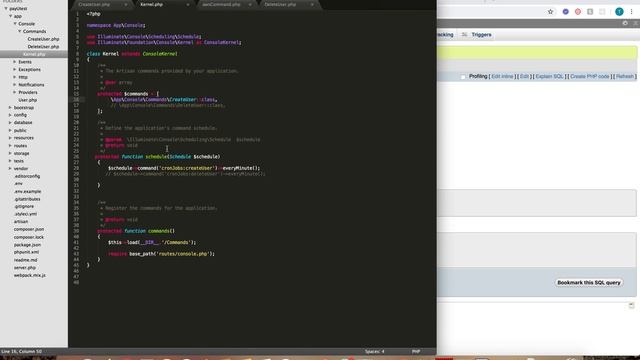Collapse the project root folder in sidebar
The height and width of the screenshot is (360, 640).
[x=6, y=9]
